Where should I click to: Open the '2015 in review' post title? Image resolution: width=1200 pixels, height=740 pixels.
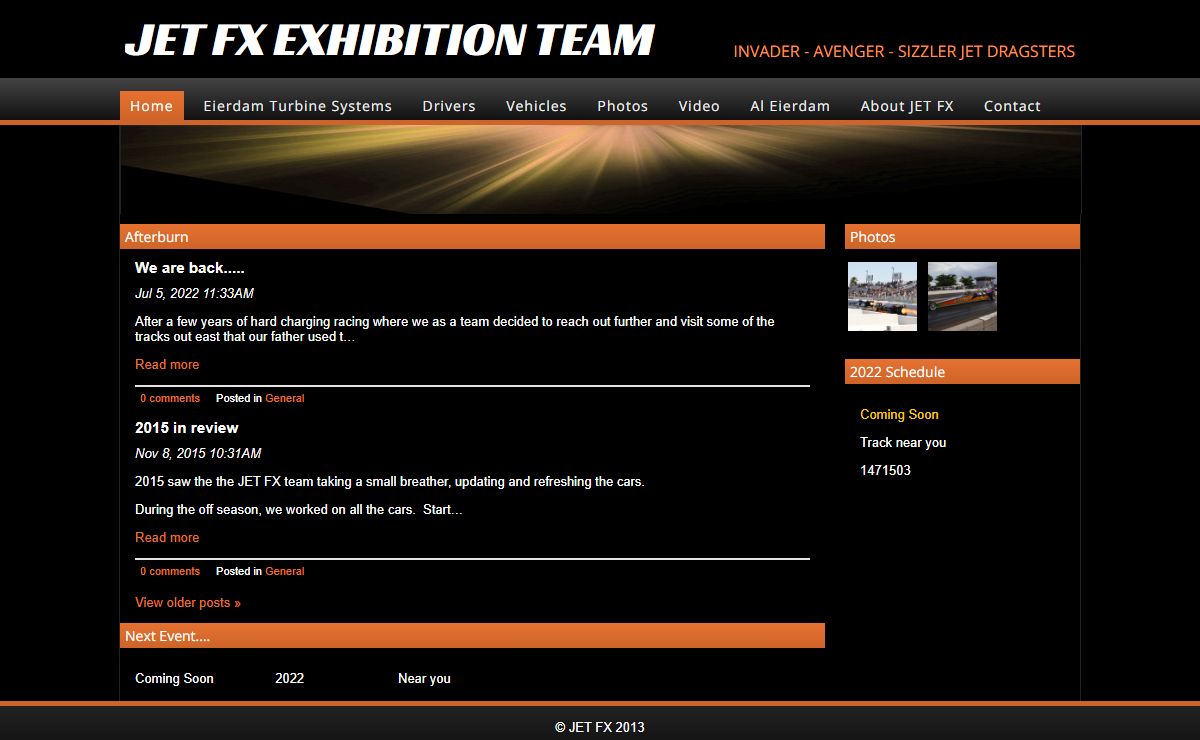(186, 428)
